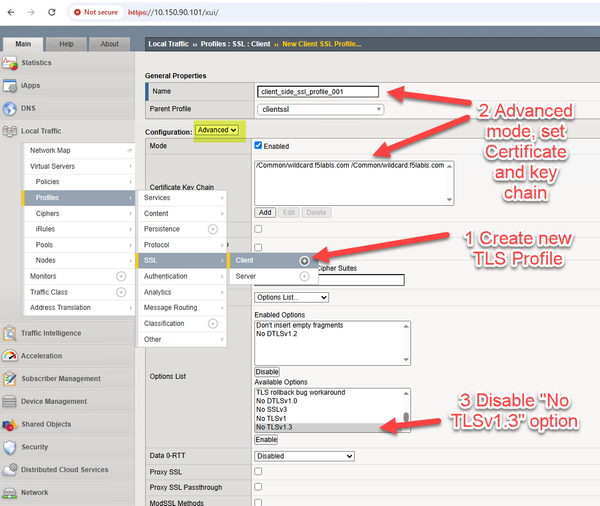Click the Add button under Certificate Key Chain

(x=265, y=213)
